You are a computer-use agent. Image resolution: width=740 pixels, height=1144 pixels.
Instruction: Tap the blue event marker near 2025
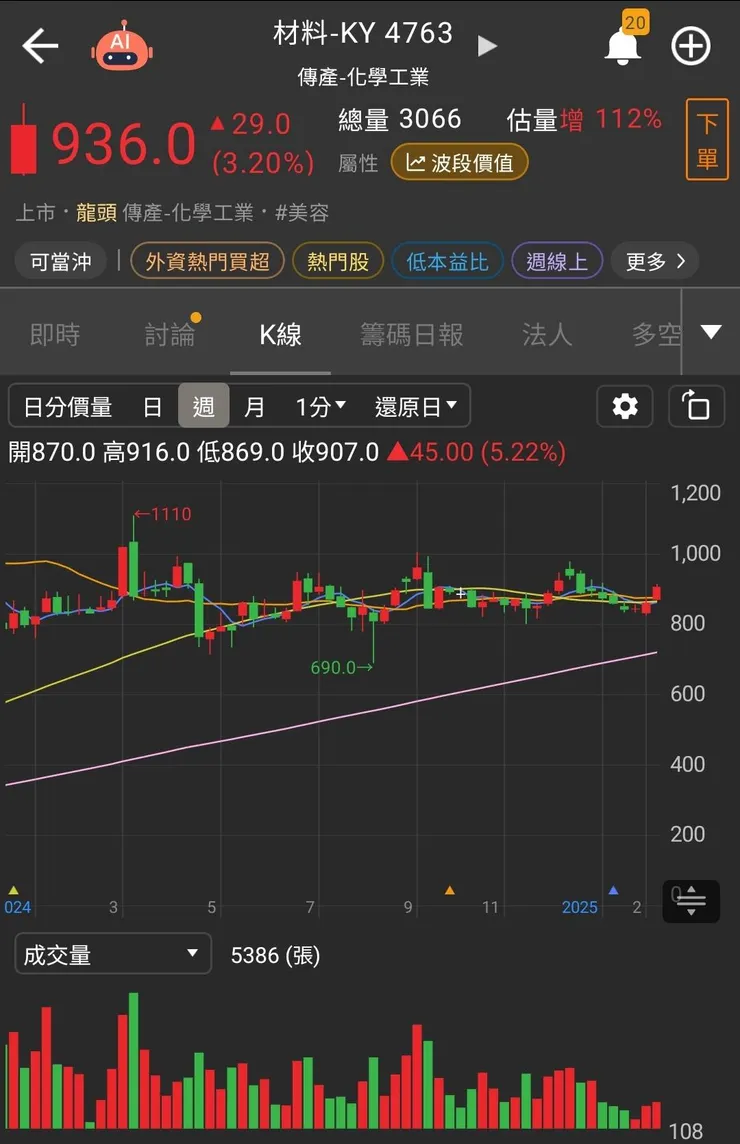click(613, 890)
